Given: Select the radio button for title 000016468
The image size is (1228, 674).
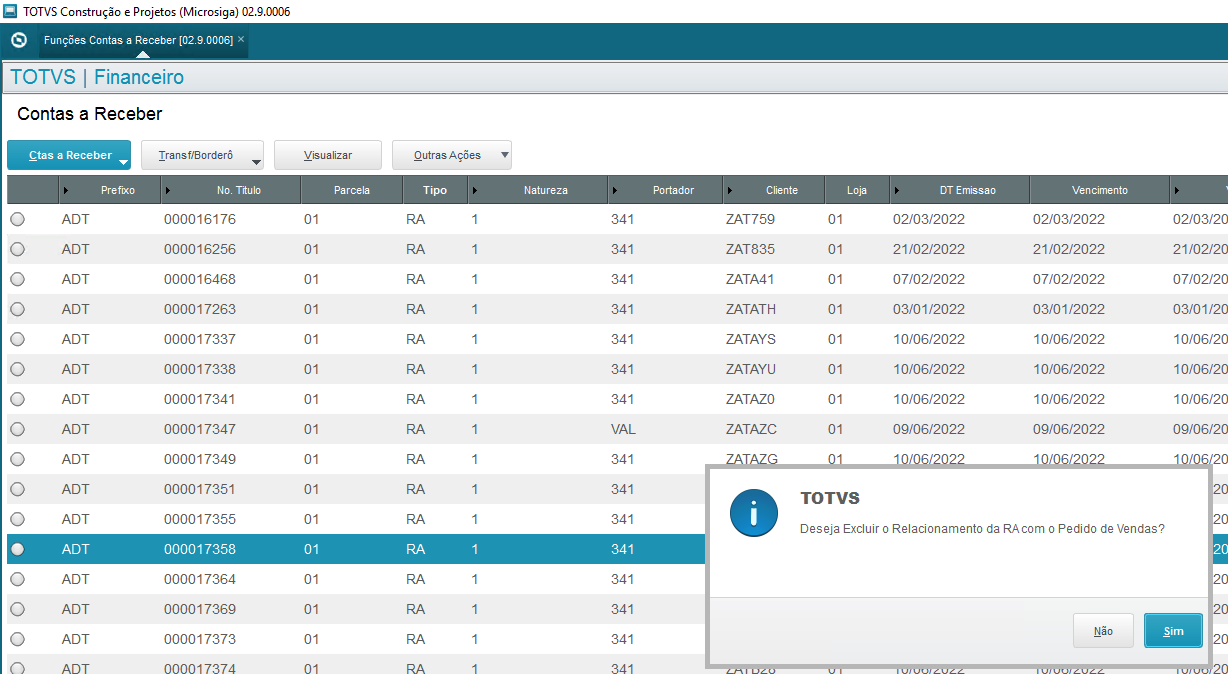Looking at the screenshot, I should point(18,279).
